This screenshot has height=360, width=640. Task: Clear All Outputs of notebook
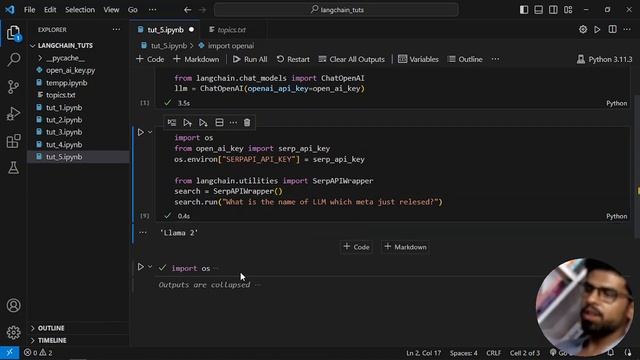351,59
